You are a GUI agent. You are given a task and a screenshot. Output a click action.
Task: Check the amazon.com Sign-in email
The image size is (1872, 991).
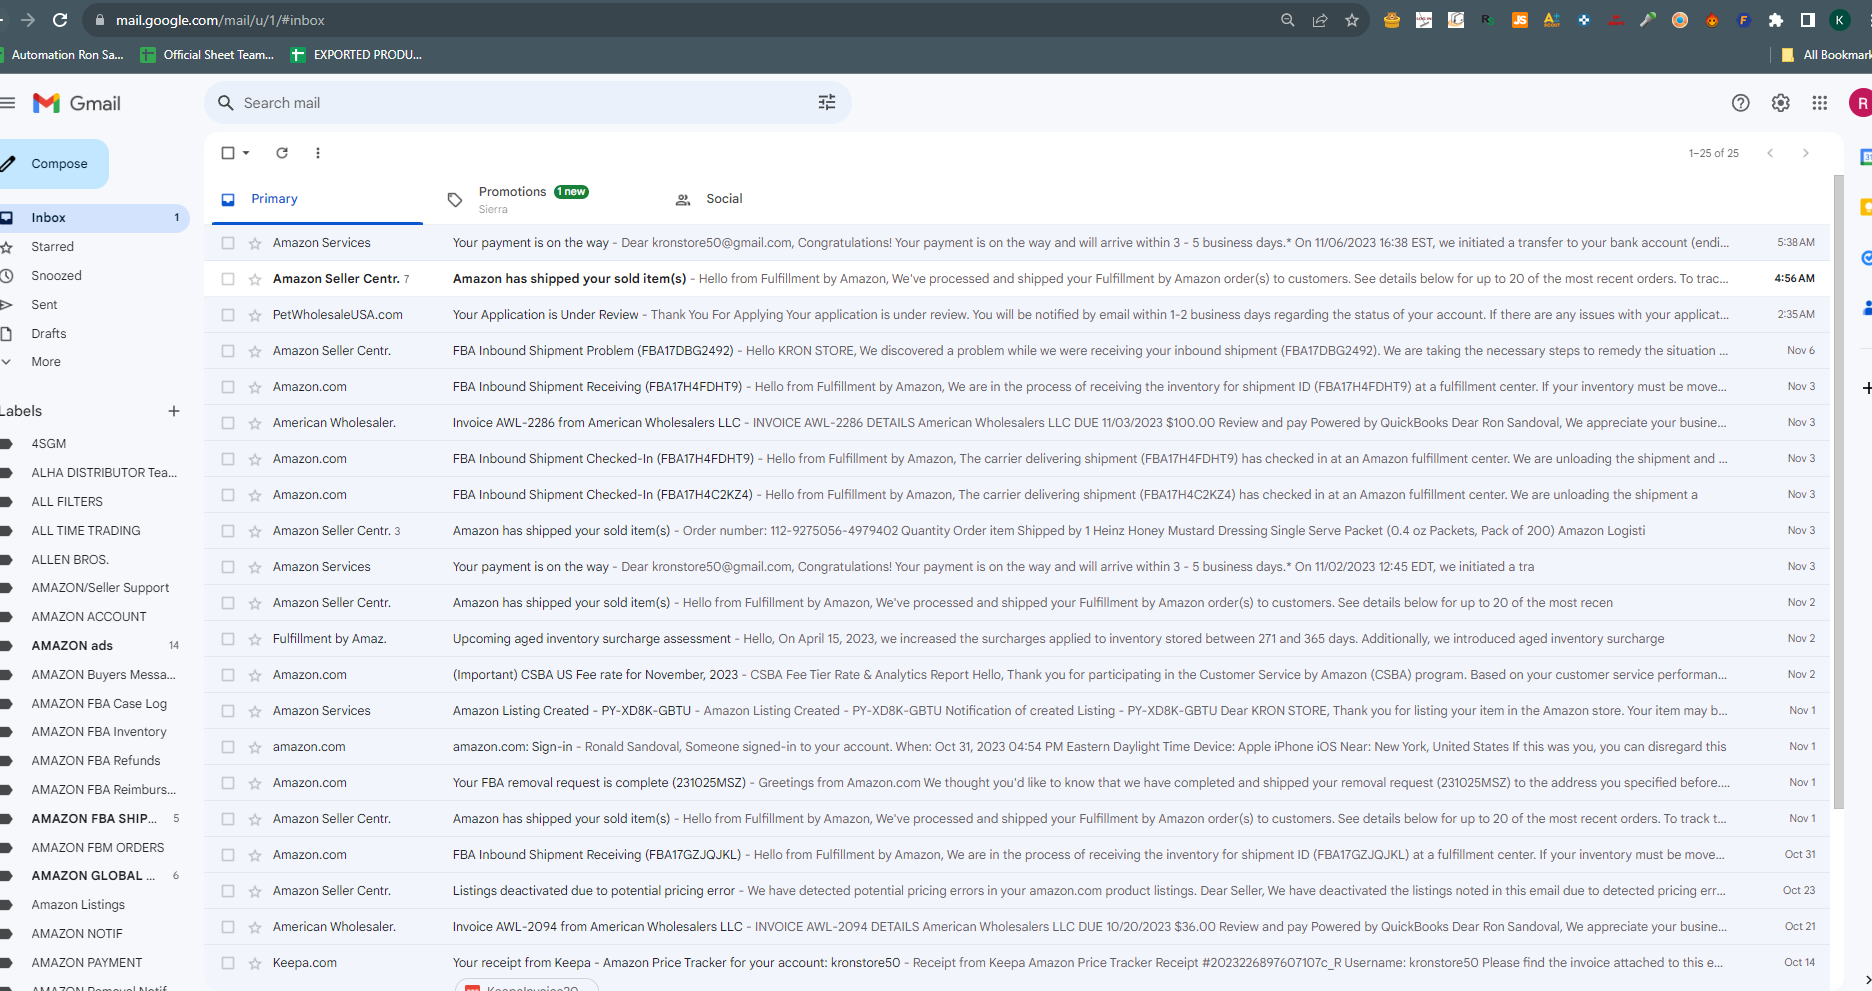click(228, 747)
